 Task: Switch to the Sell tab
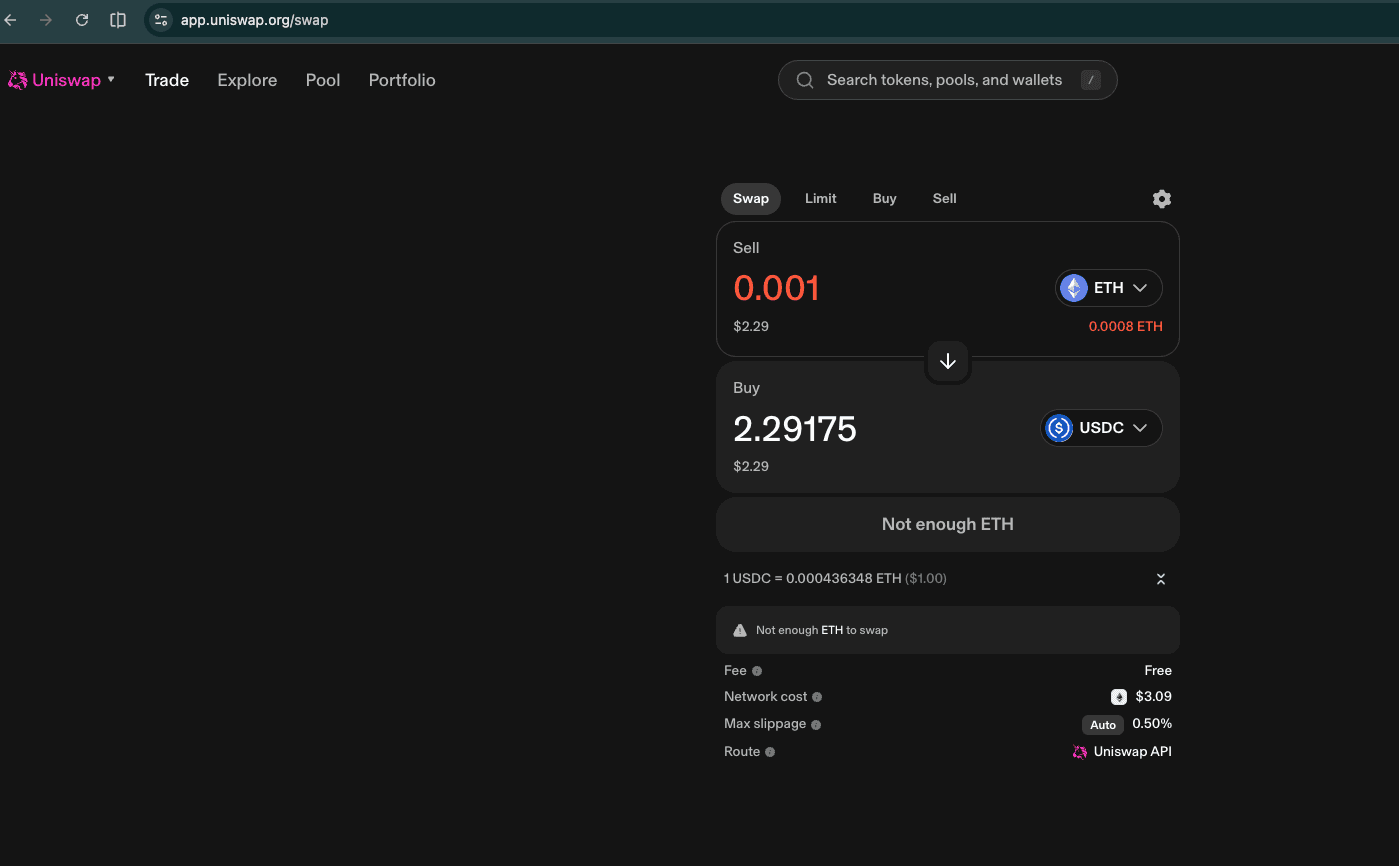click(x=945, y=198)
